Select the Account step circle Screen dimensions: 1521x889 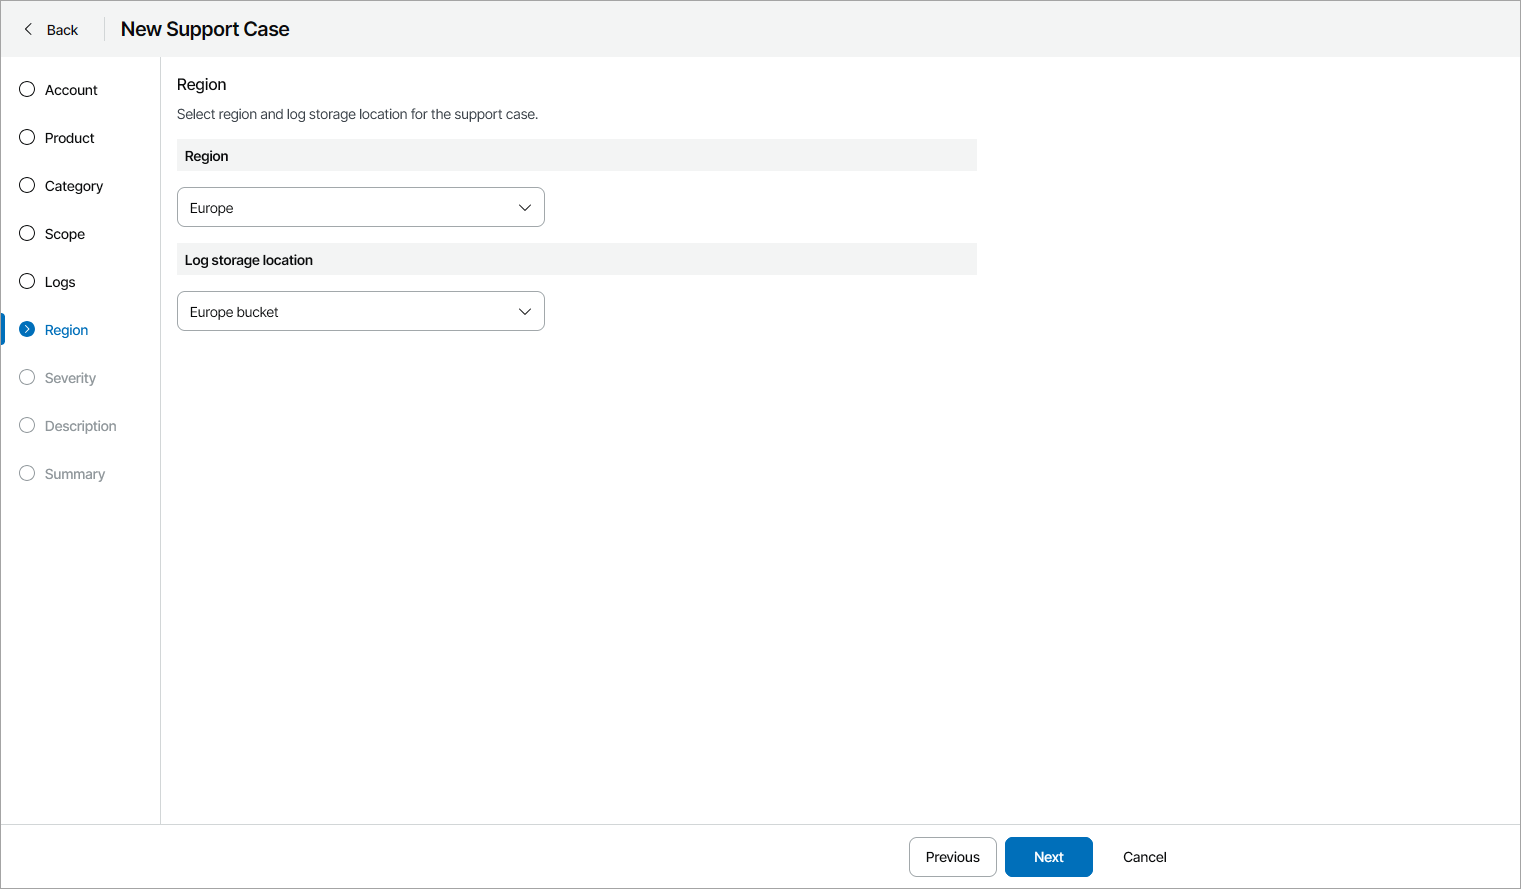click(26, 89)
